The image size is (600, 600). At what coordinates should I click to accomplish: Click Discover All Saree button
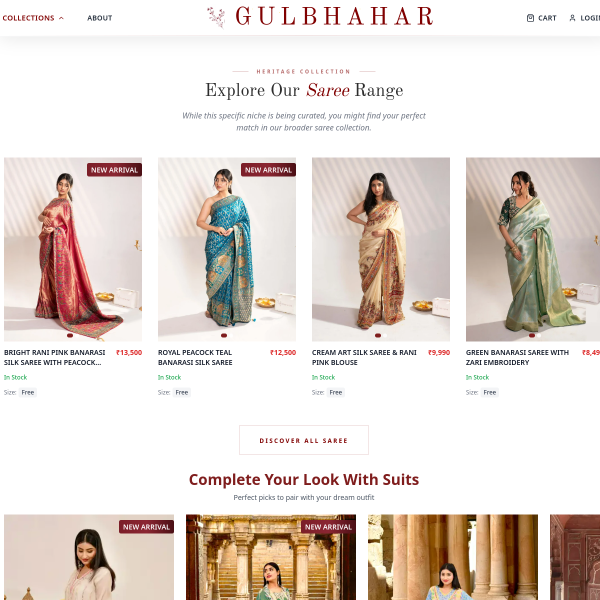tap(304, 440)
